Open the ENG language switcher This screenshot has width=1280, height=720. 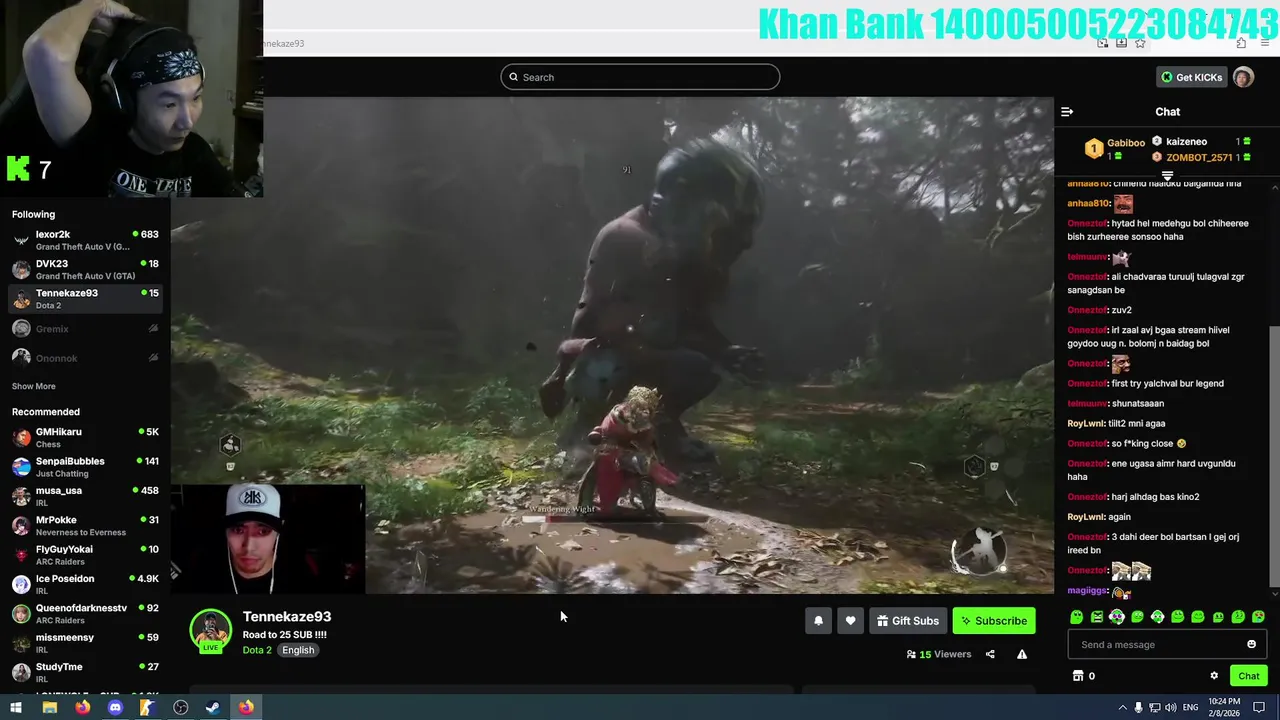[x=1191, y=707]
